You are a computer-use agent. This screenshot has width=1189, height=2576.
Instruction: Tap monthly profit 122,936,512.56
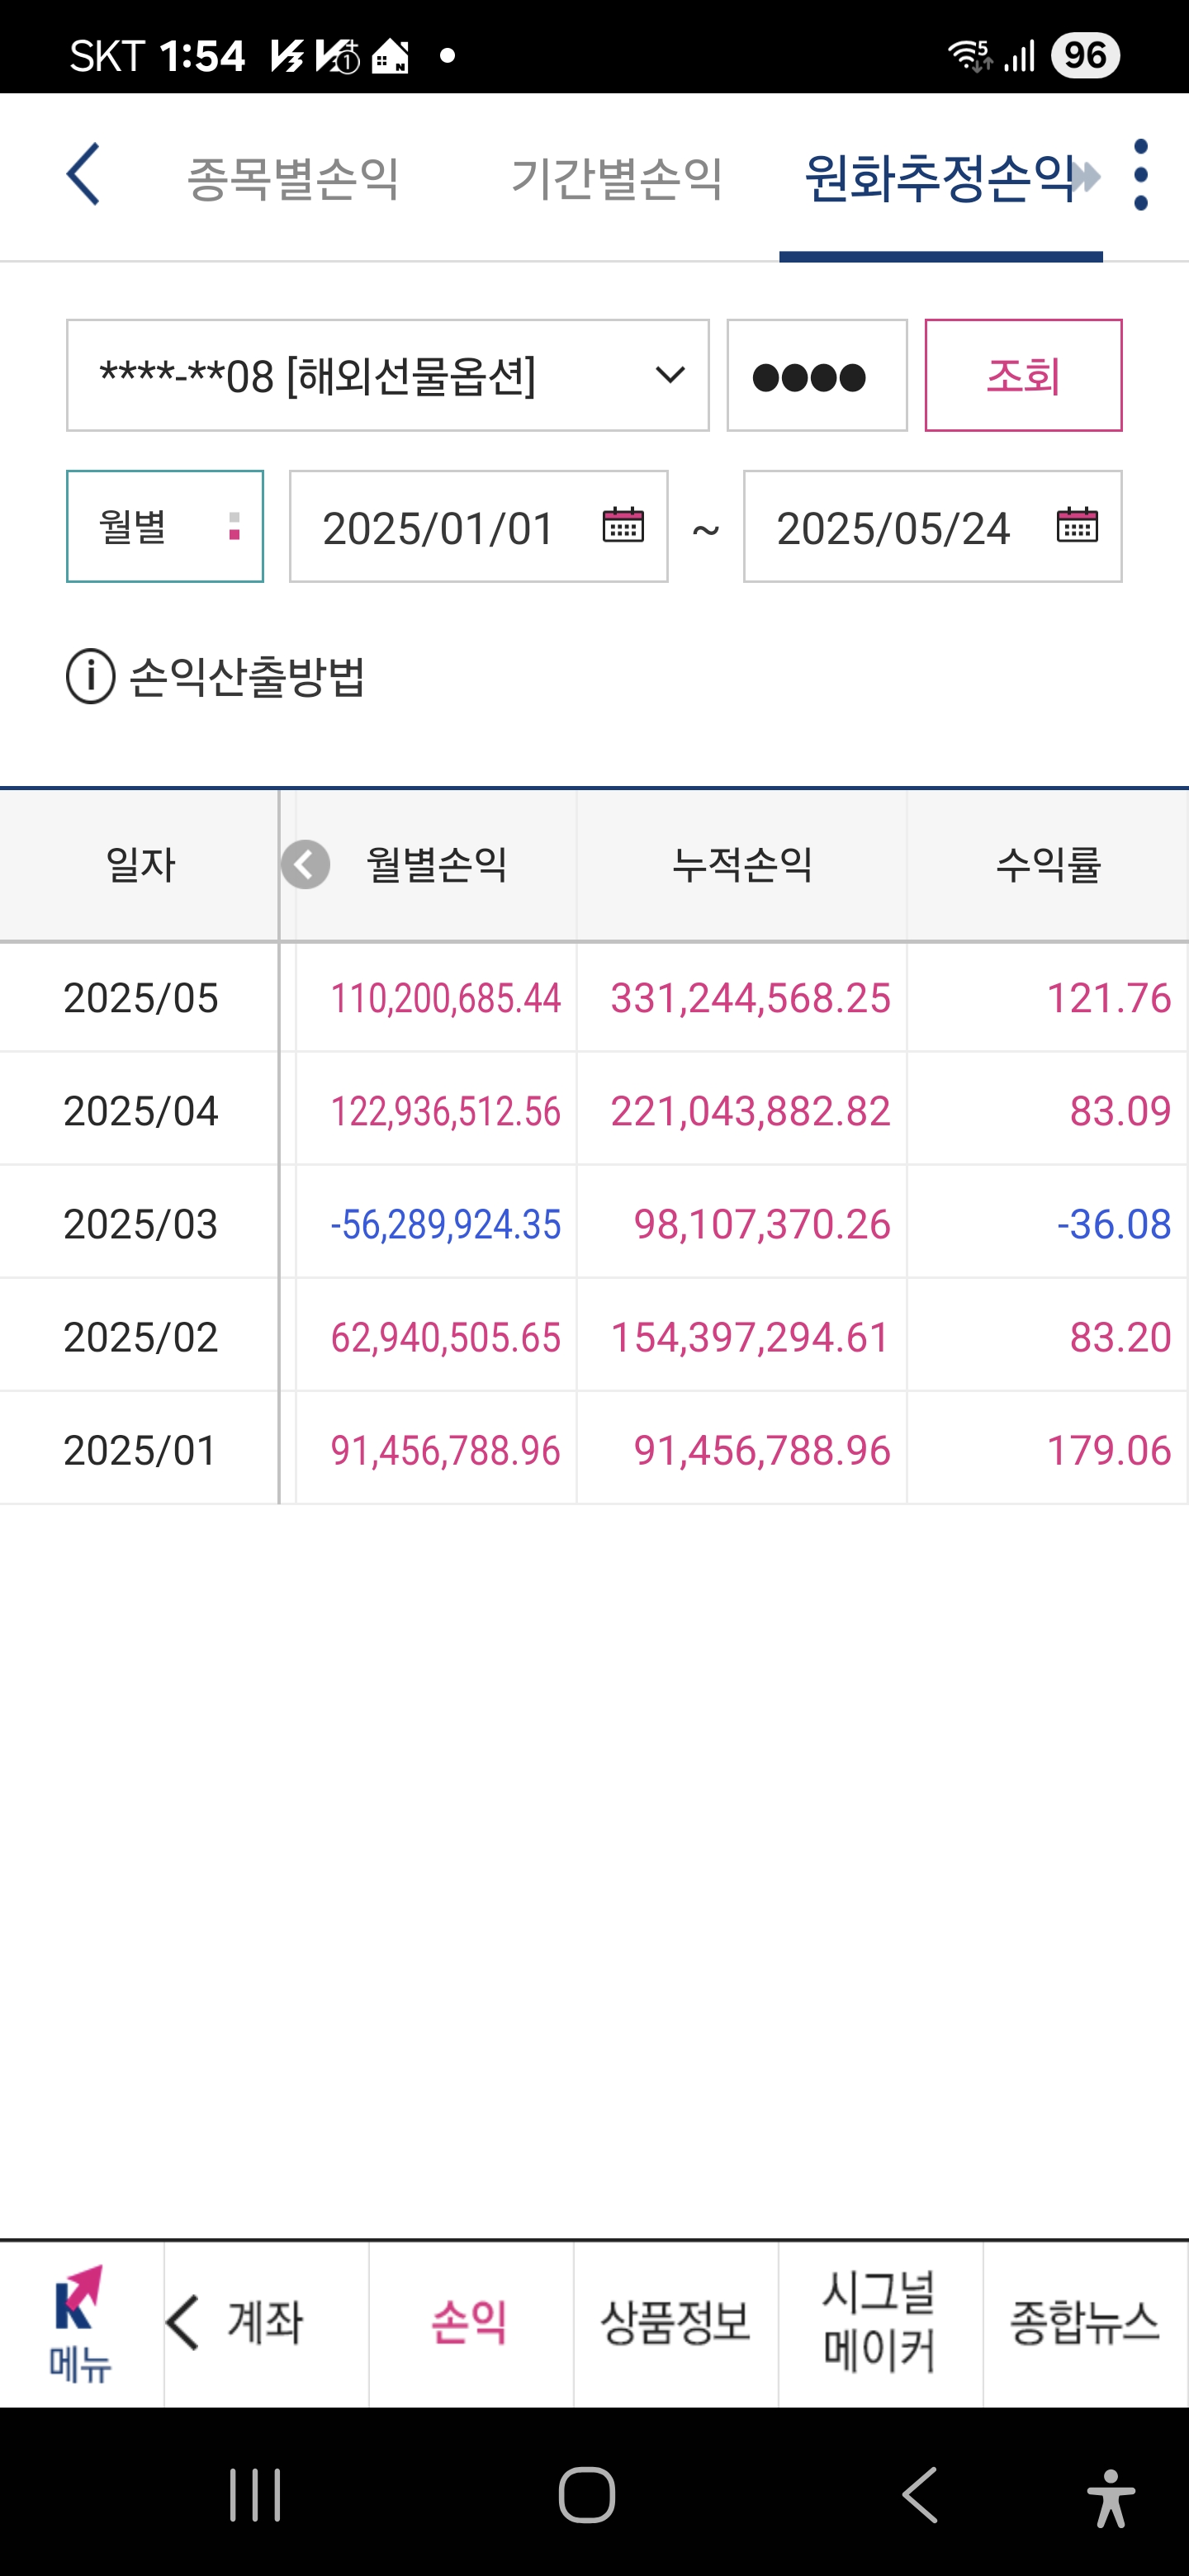[446, 1111]
